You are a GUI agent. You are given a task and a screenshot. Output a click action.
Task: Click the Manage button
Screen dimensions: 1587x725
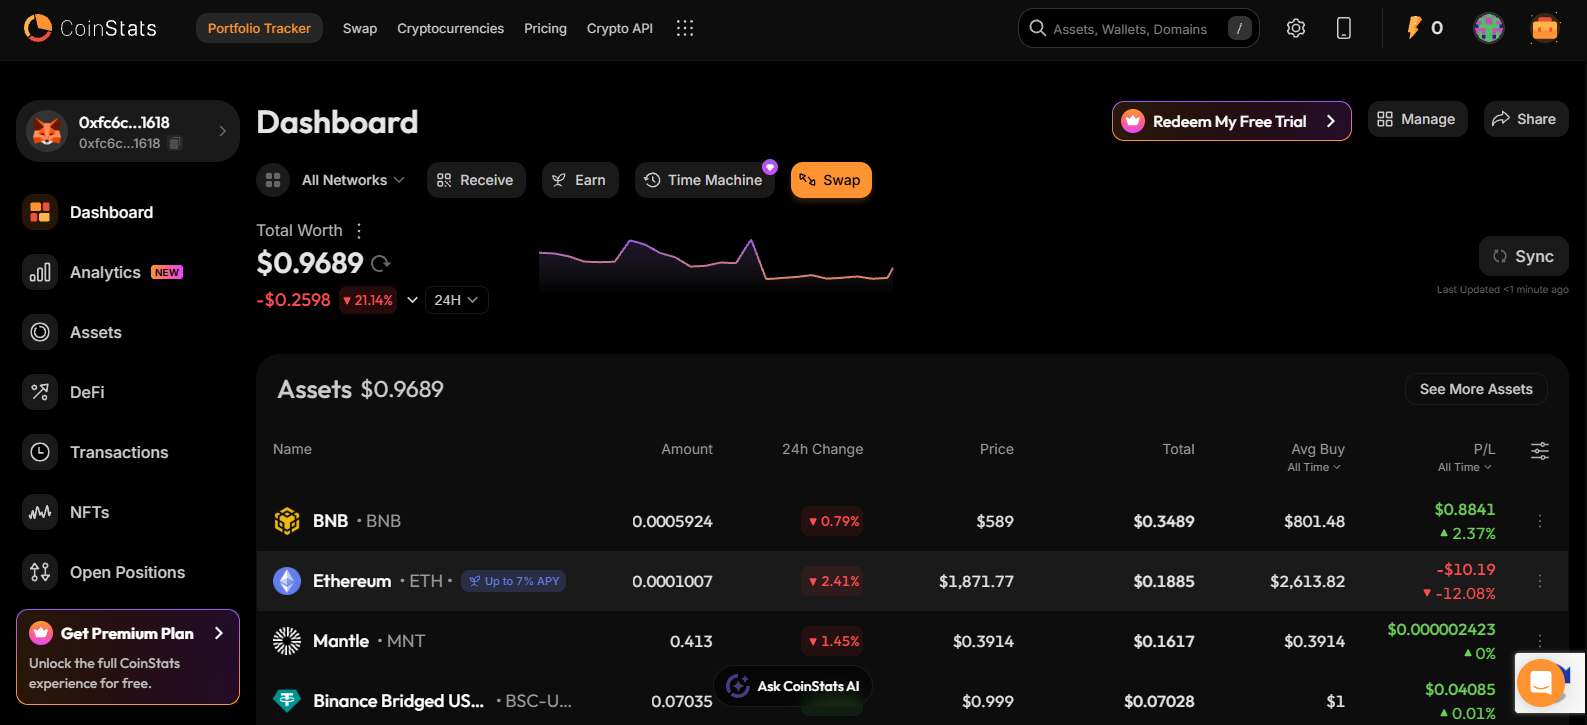1418,119
